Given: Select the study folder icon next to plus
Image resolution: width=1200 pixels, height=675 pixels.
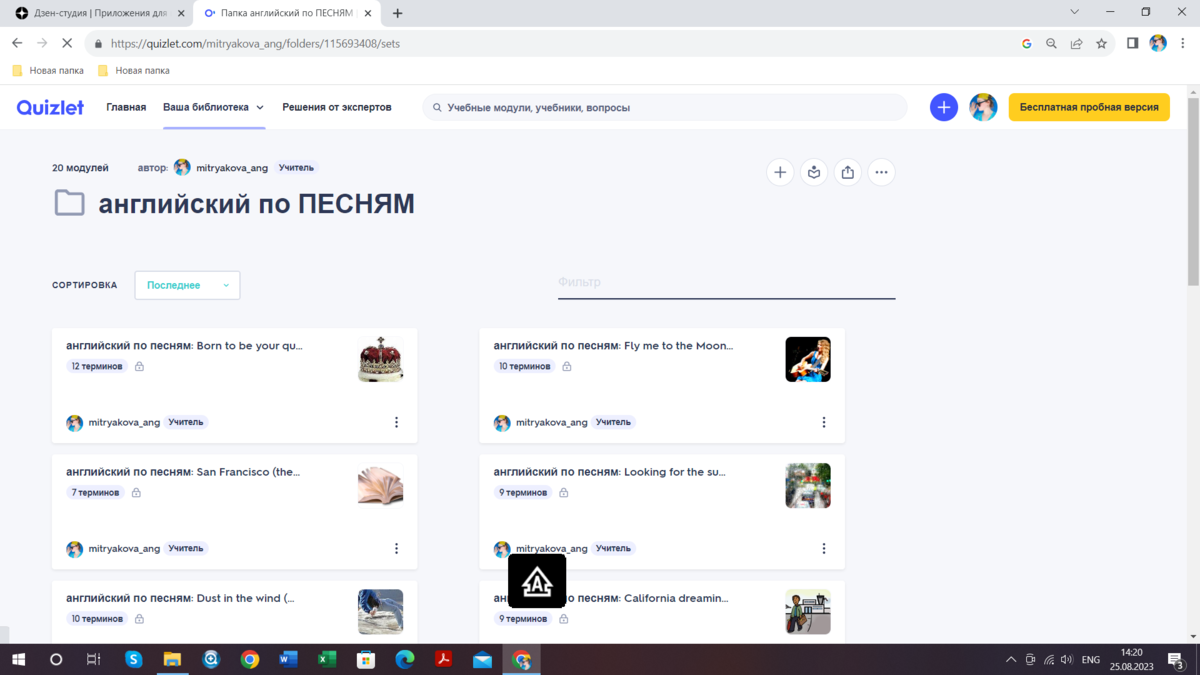Looking at the screenshot, I should (x=814, y=172).
